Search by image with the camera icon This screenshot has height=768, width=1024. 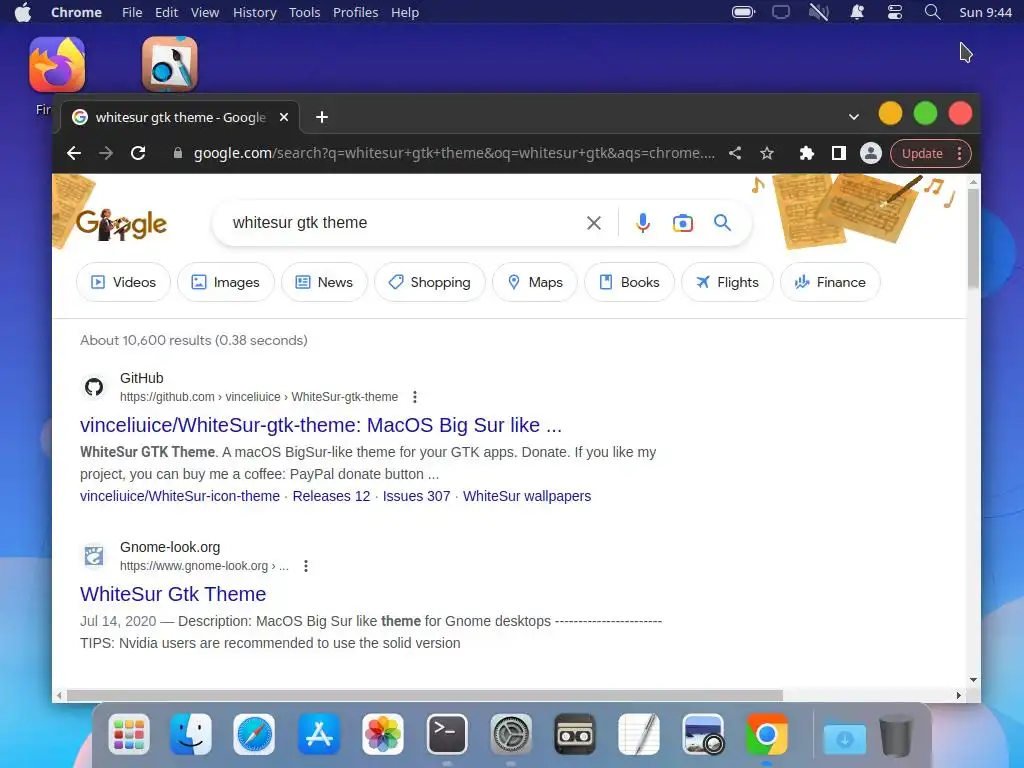pos(682,223)
